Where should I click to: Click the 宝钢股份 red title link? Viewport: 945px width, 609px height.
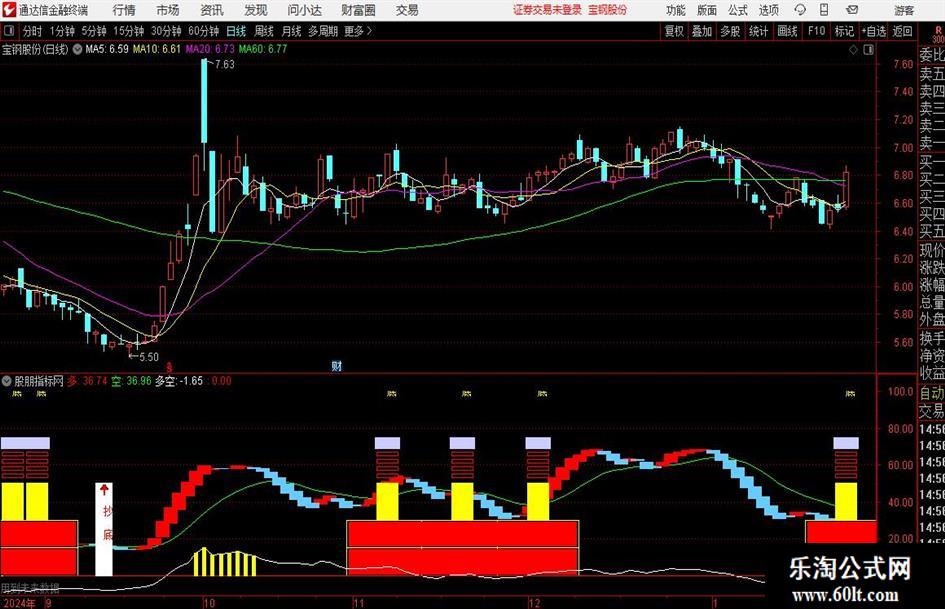point(608,10)
